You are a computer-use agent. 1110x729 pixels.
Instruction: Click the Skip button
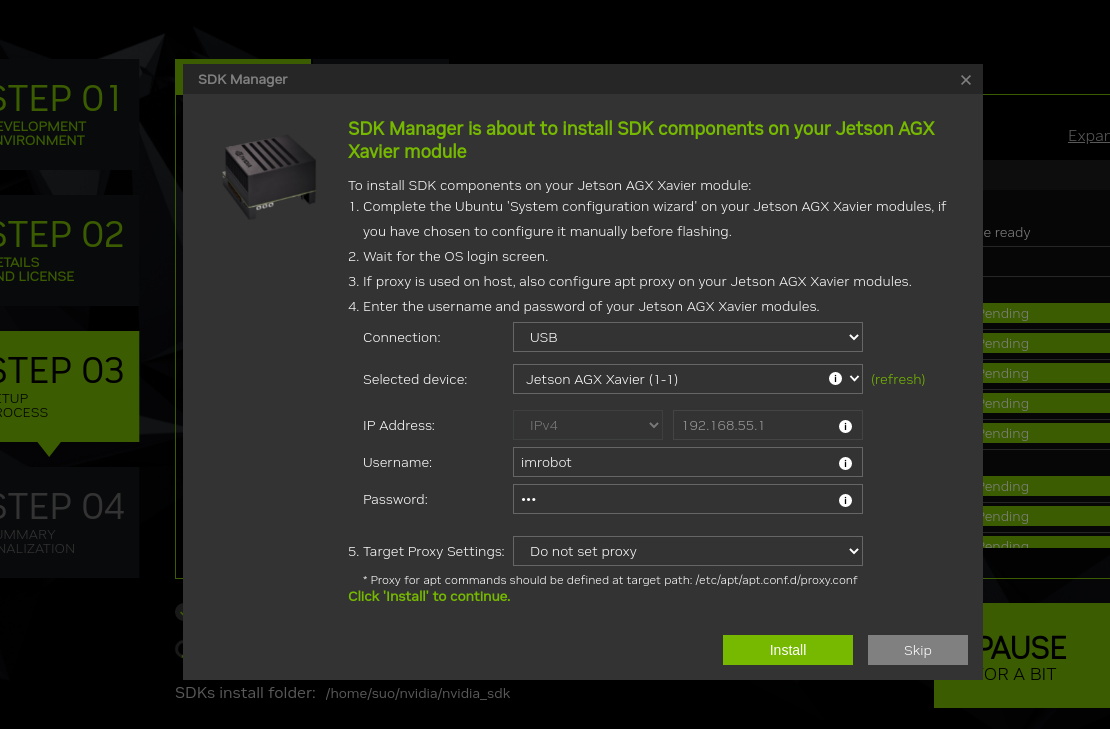click(917, 650)
